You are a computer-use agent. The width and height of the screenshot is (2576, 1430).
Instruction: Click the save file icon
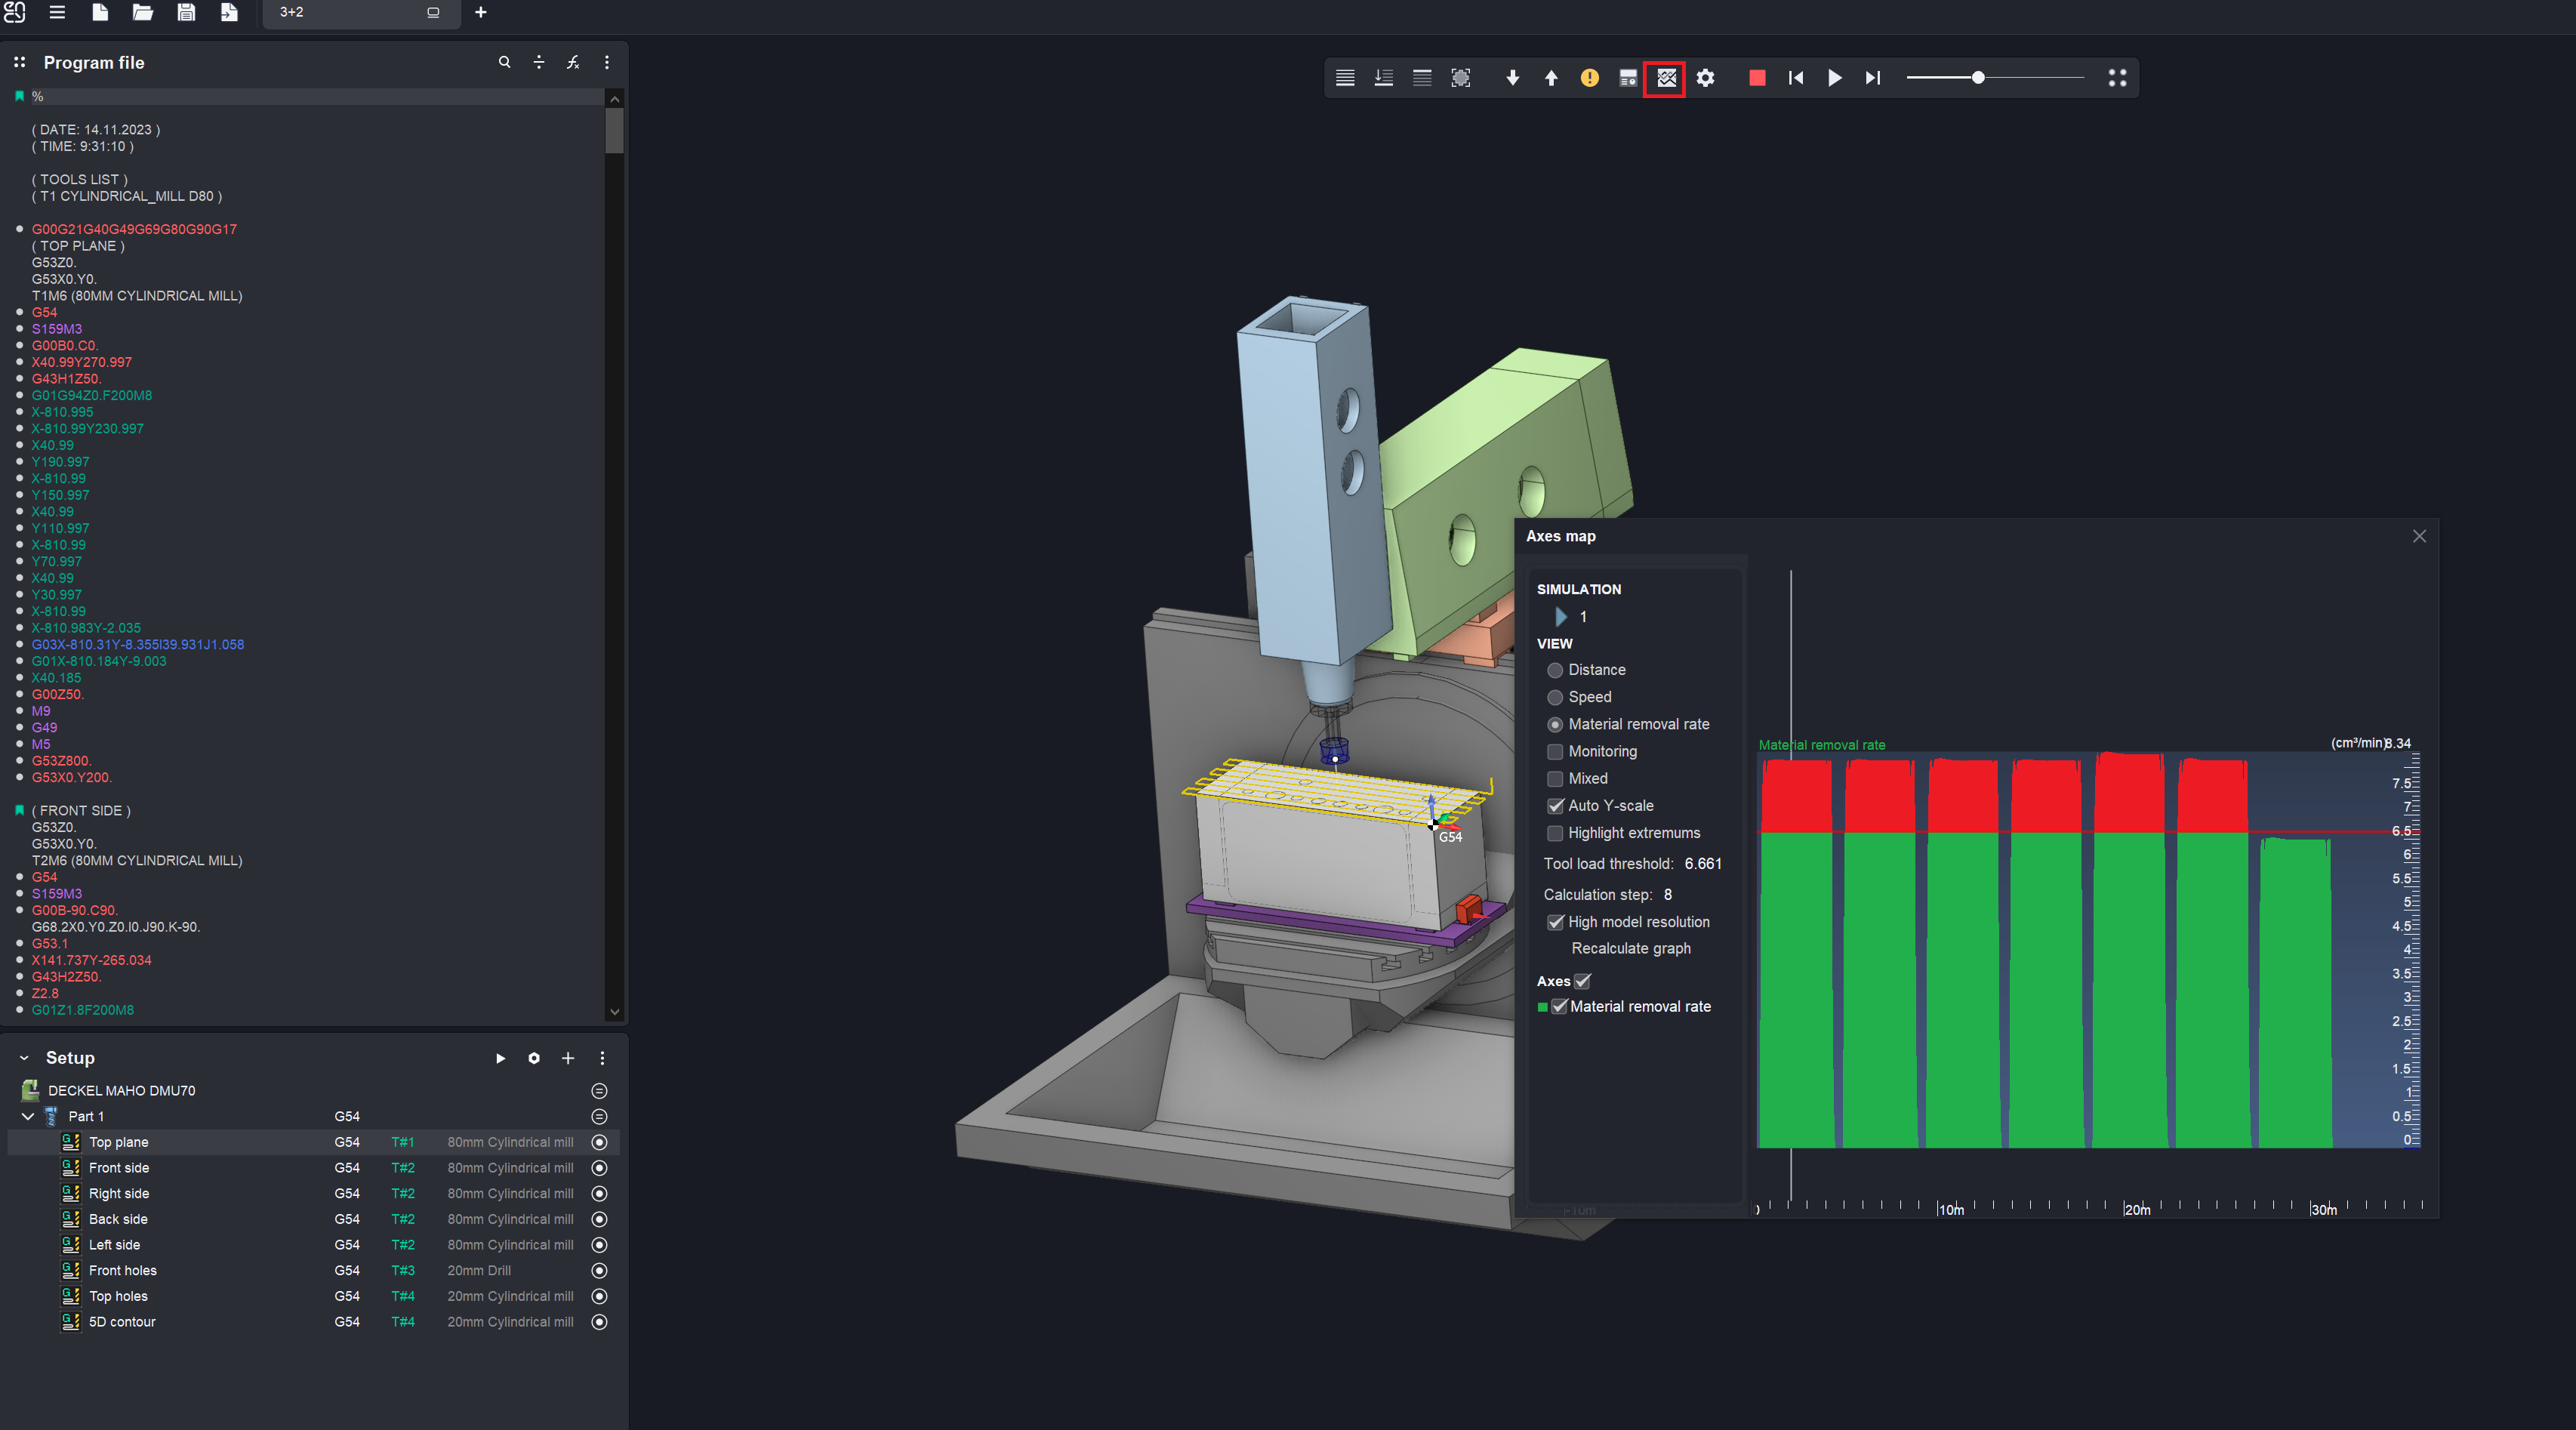pyautogui.click(x=186, y=12)
